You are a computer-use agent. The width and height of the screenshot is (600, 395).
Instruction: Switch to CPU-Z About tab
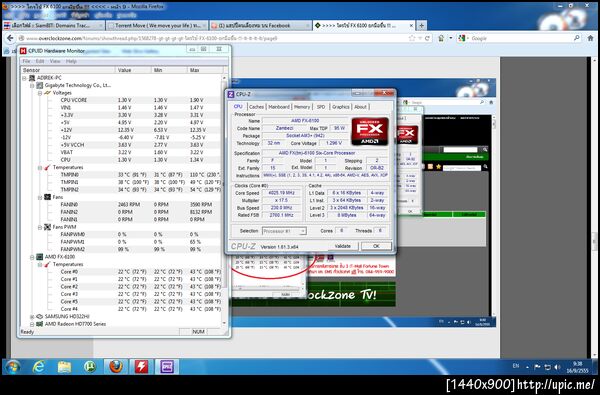click(360, 107)
